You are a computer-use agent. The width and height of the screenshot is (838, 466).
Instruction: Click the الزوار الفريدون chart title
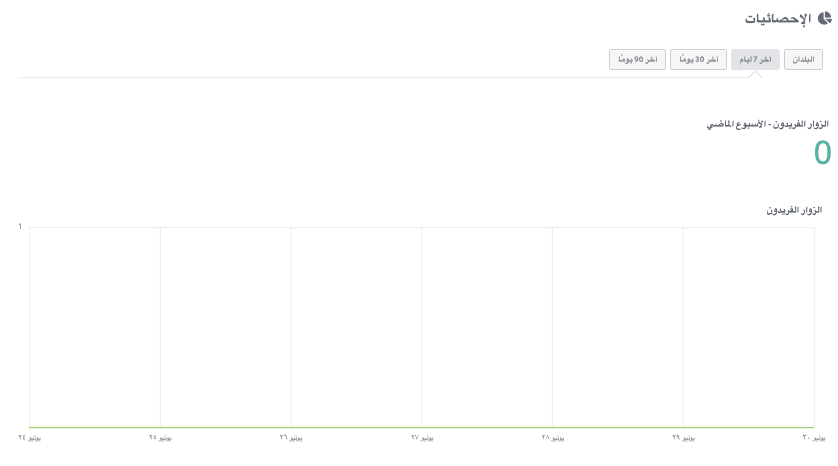pos(794,211)
